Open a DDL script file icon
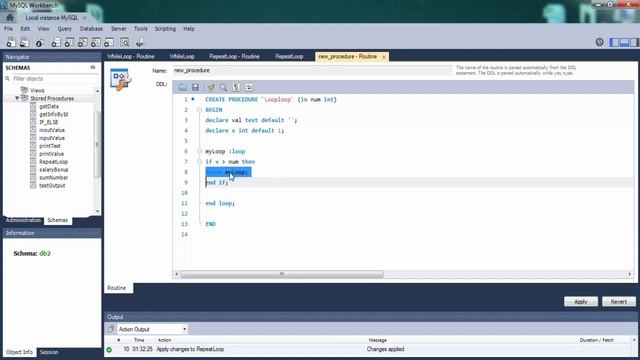Image resolution: width=640 pixels, height=360 pixels. (182, 87)
